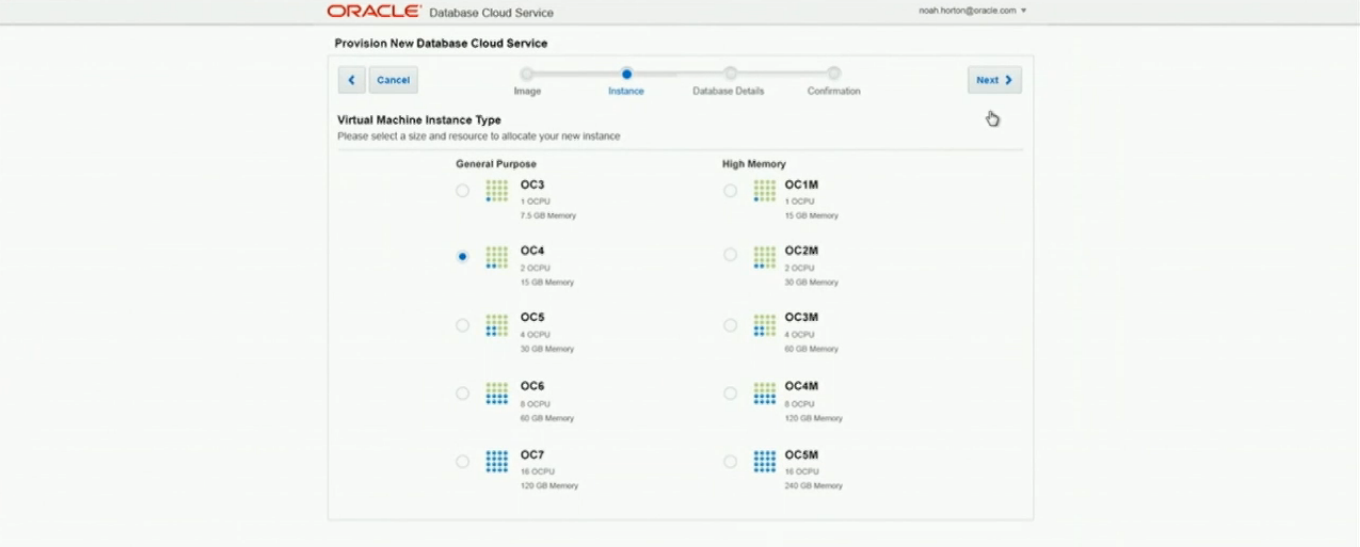
Task: Open the noah.horton@oracle.com user dropdown
Action: (x=972, y=10)
